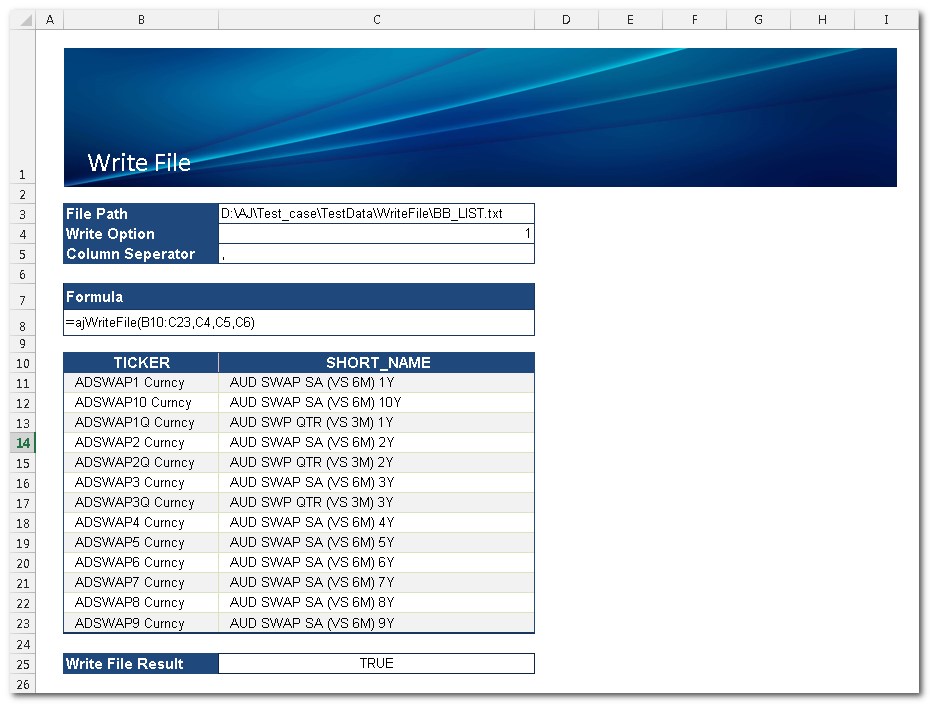930x704 pixels.
Task: Click the Write File Result TRUE cell
Action: point(376,663)
